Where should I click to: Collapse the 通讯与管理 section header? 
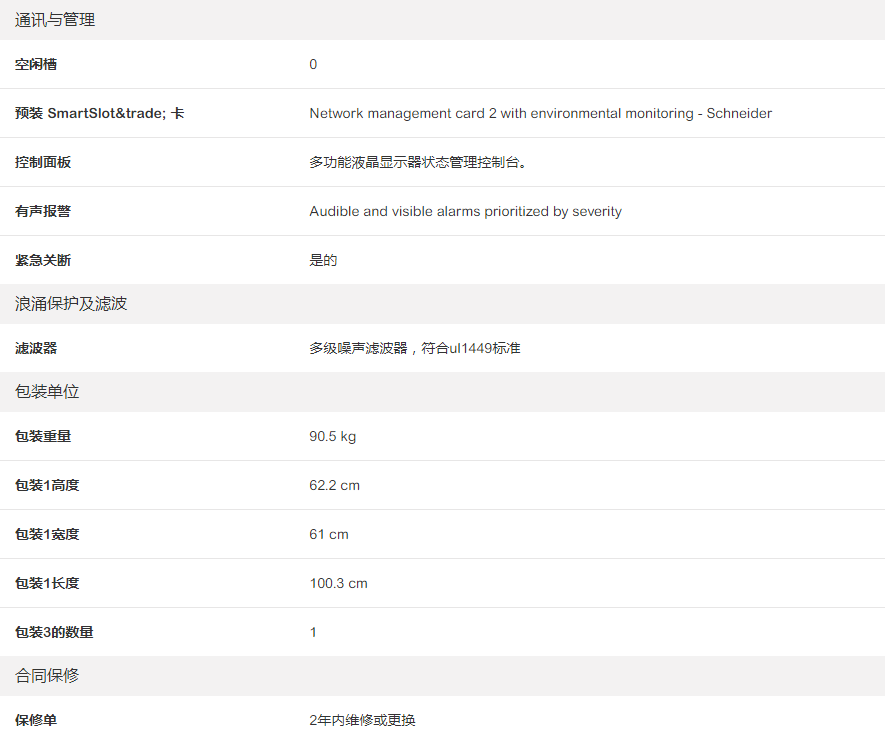[x=55, y=20]
